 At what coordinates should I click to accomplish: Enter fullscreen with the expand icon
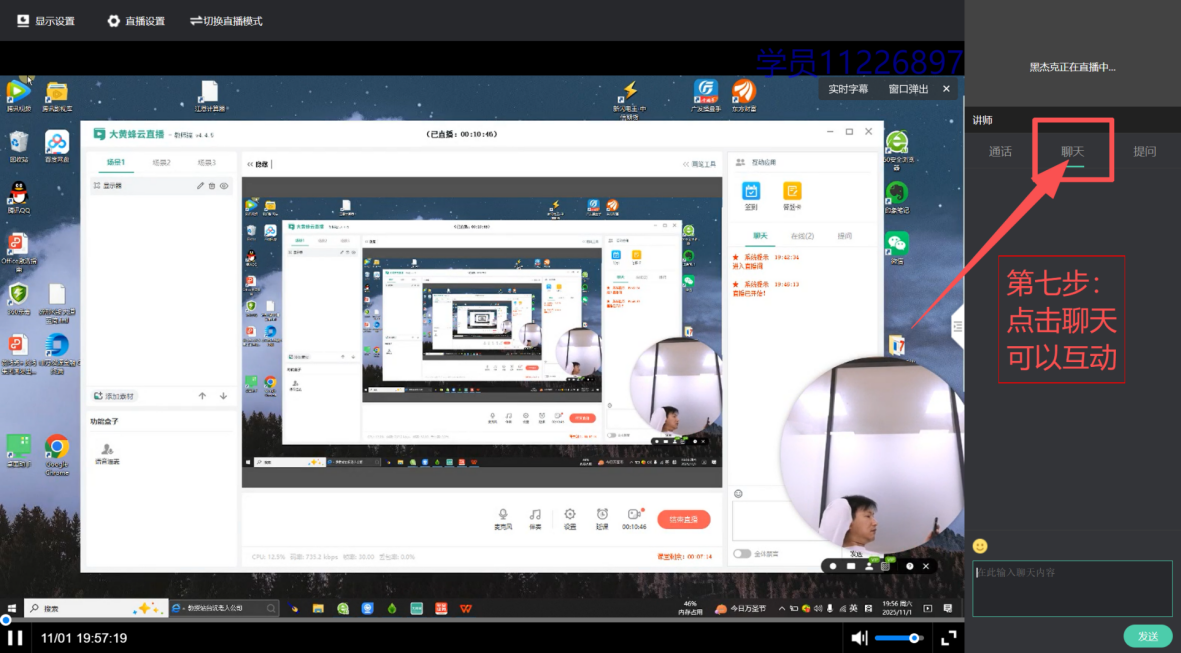coord(949,637)
